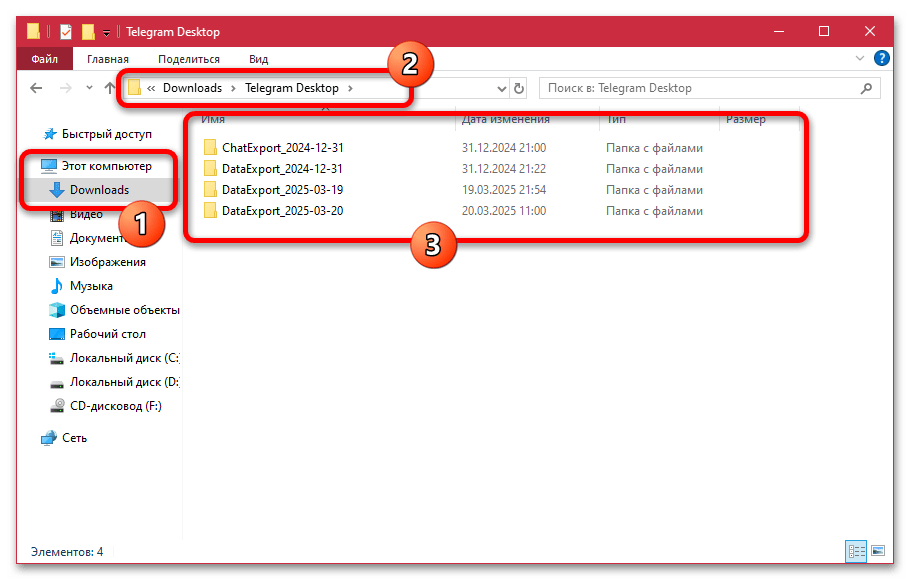Viewport: 910px width, 580px height.
Task: Maximize the Telegram Desktop window
Action: (x=824, y=31)
